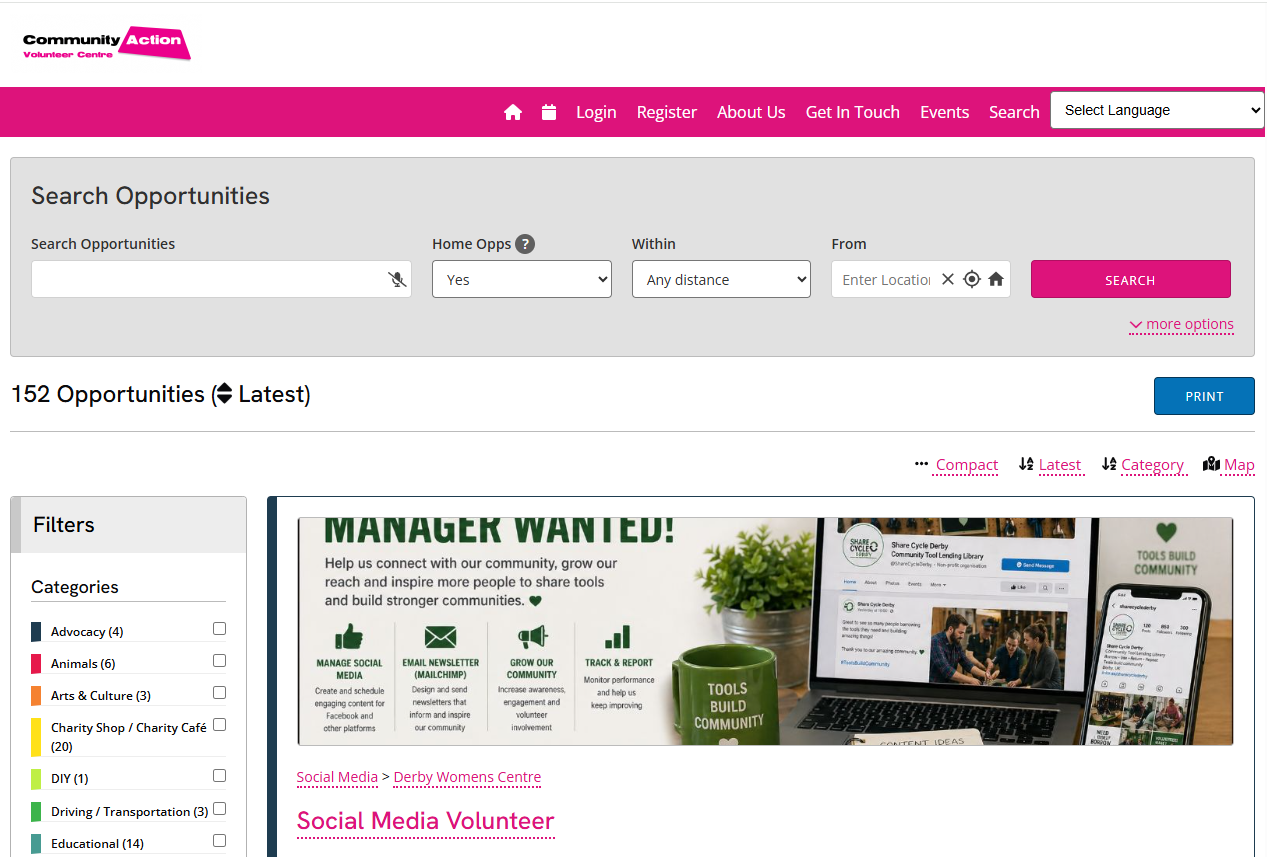Screen dimensions: 1267x857
Task: Click the microphone voice search icon
Action: pos(397,279)
